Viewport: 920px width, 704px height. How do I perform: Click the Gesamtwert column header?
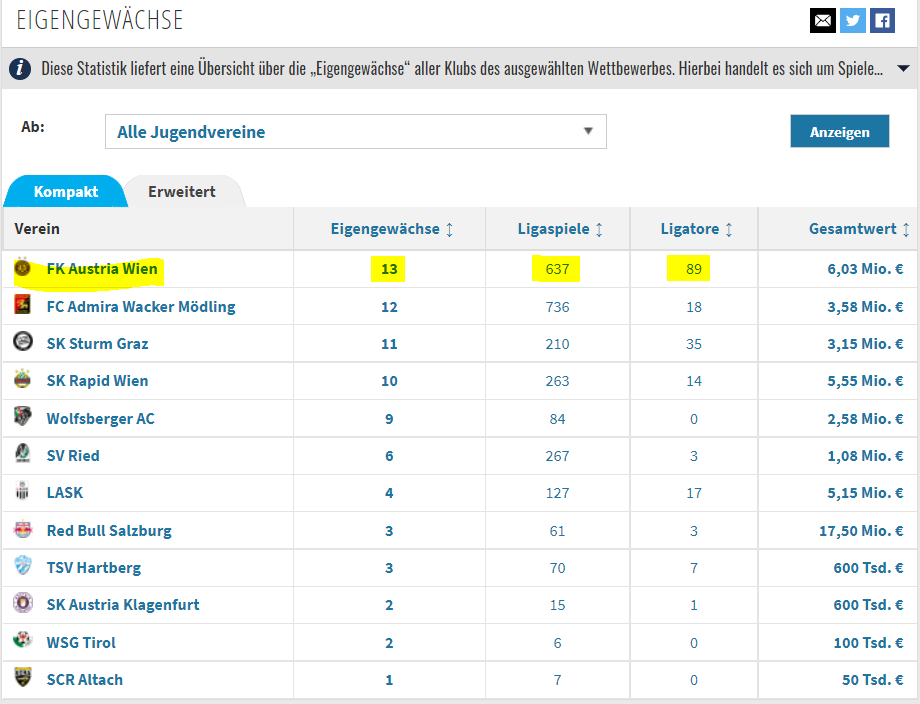[x=853, y=229]
